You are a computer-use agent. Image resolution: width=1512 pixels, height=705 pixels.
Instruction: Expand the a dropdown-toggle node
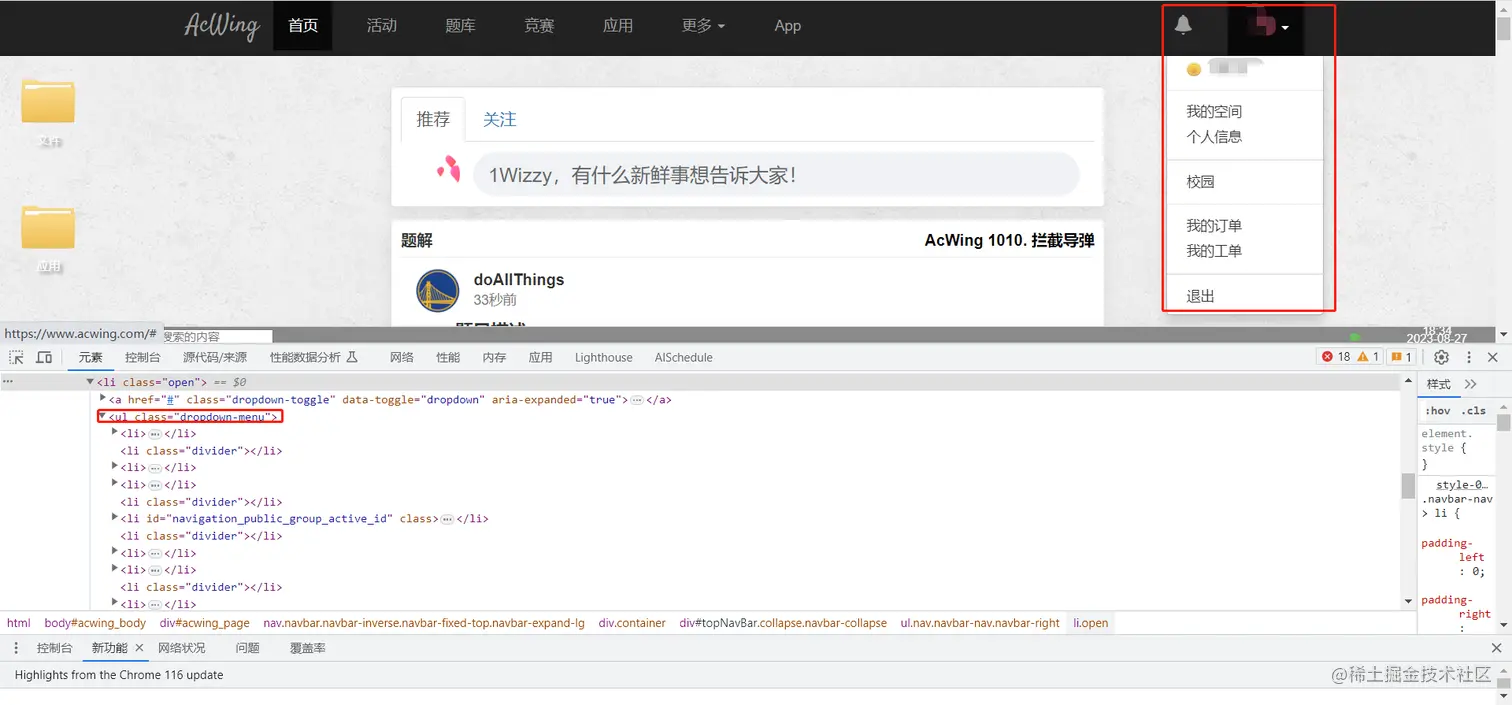tap(103, 399)
